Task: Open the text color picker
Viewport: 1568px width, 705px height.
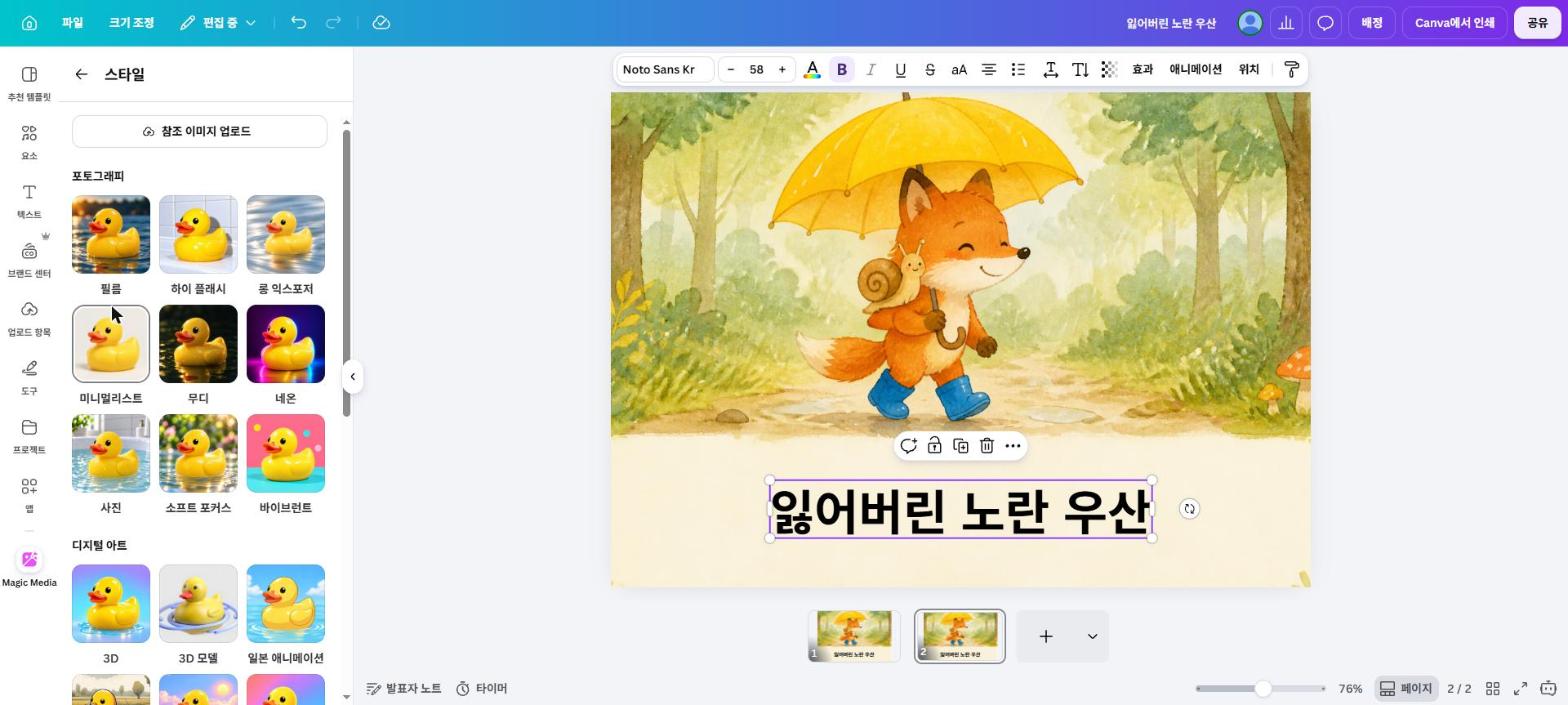Action: pyautogui.click(x=812, y=69)
